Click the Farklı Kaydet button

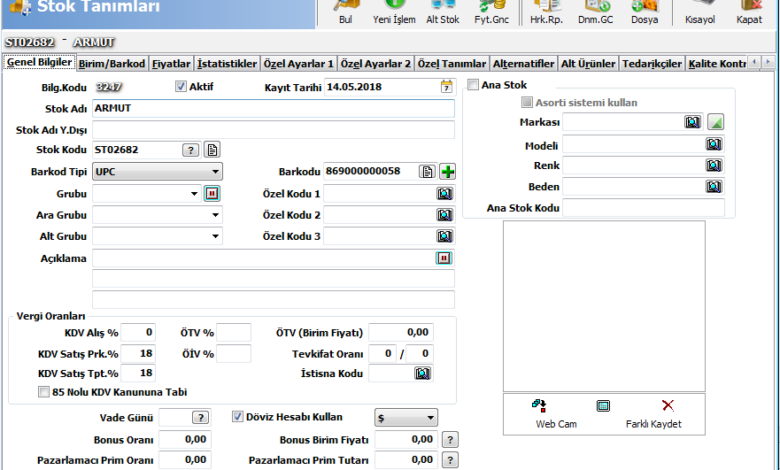653,414
